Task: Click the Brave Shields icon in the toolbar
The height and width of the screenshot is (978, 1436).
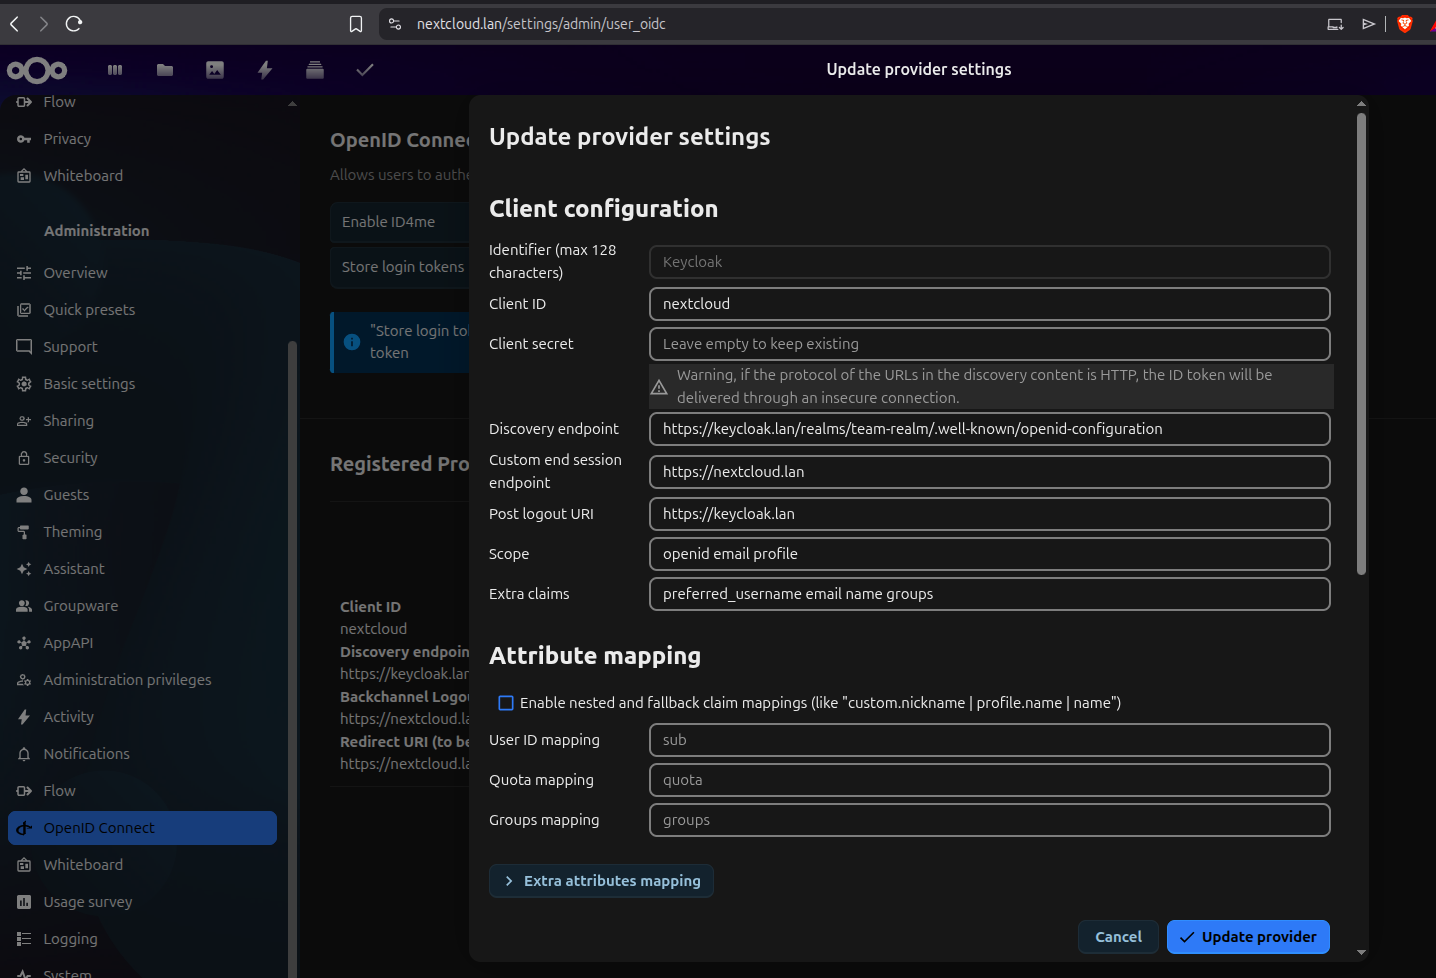Action: [1404, 24]
